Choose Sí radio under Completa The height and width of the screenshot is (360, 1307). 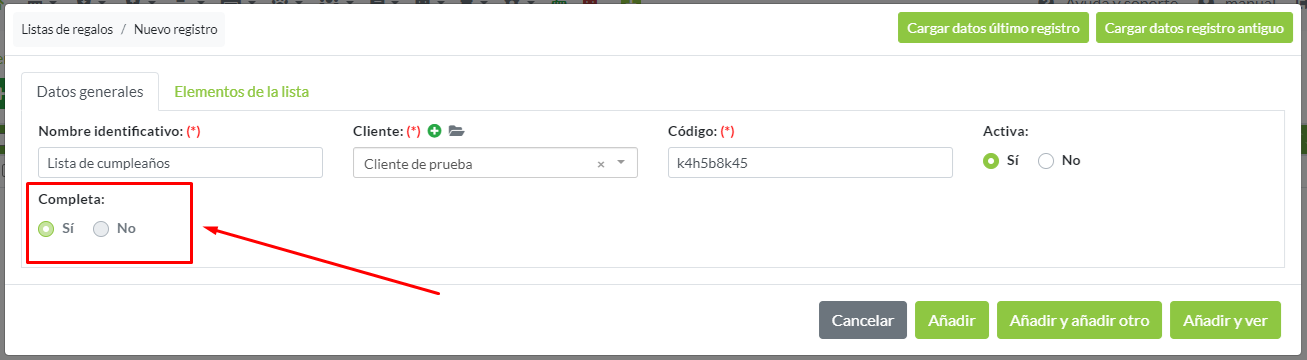click(x=46, y=228)
